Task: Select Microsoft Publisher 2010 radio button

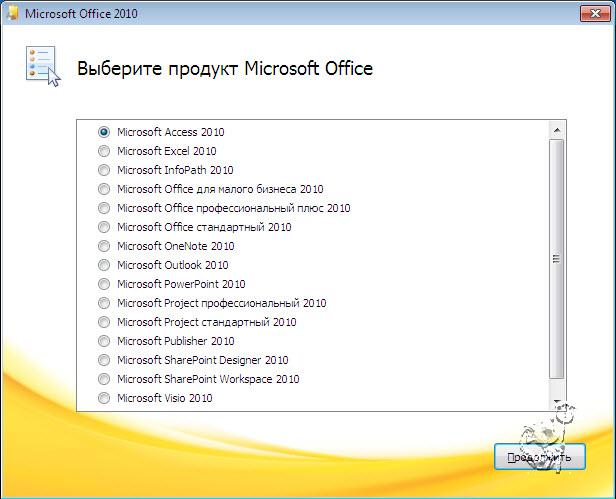Action: point(104,341)
